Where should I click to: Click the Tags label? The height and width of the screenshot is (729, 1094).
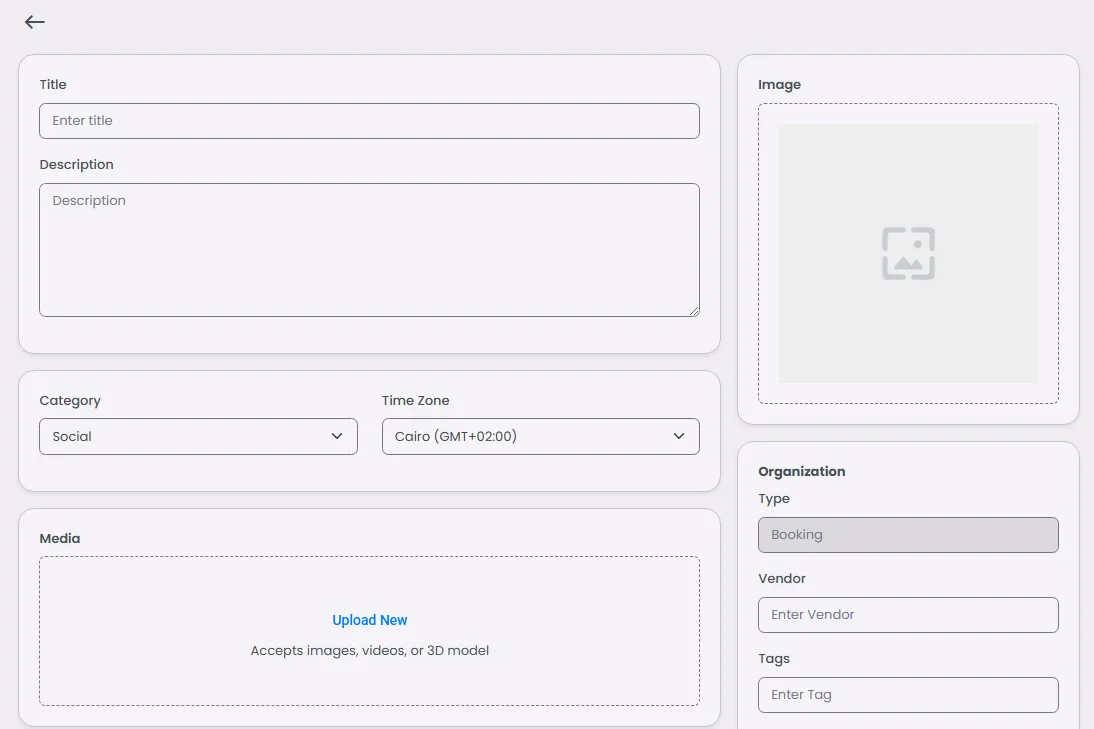(774, 659)
